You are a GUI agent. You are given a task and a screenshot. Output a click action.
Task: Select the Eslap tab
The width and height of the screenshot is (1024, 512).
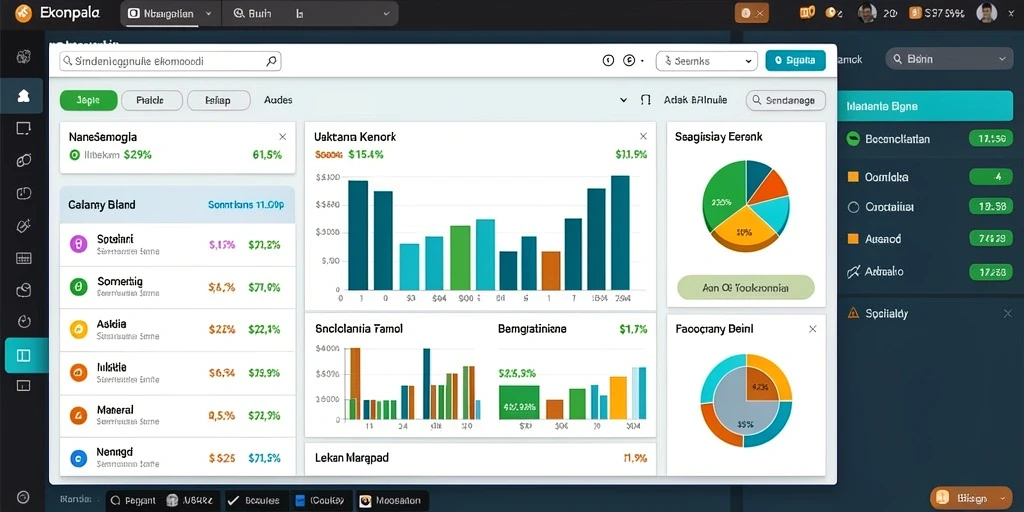218,101
